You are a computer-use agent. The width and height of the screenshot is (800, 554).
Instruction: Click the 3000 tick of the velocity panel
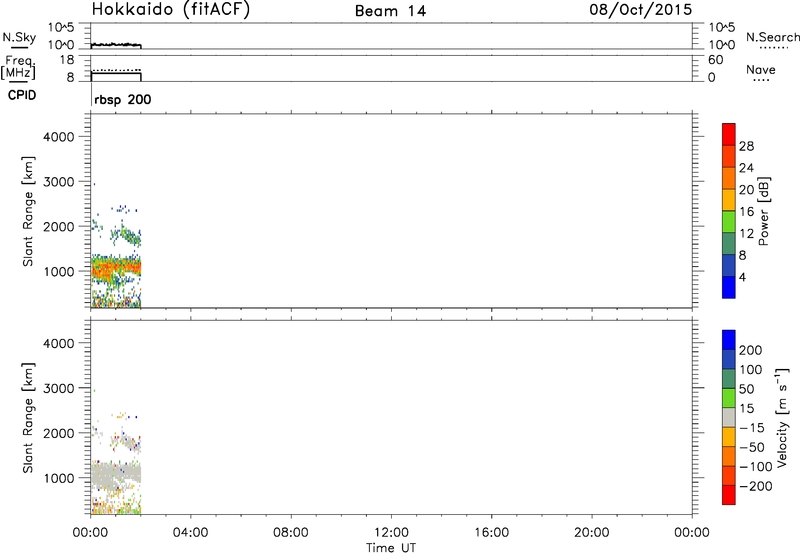pos(59,388)
